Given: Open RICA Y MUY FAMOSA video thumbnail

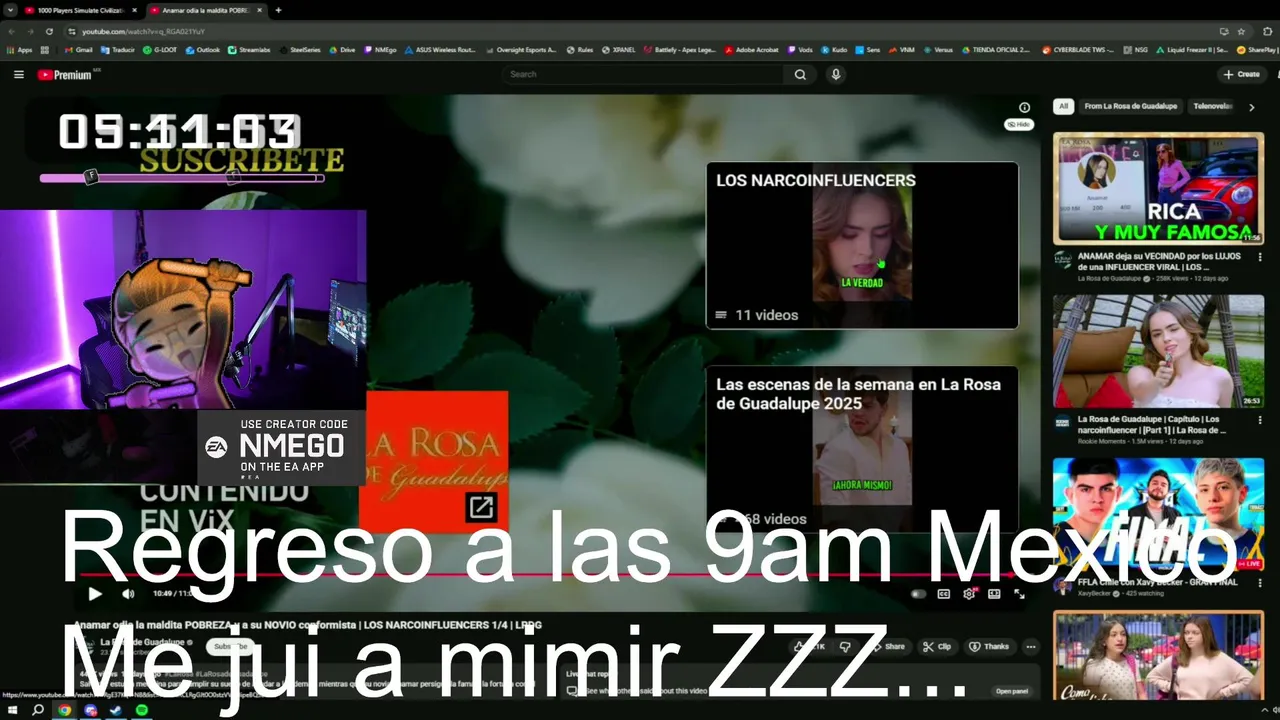Looking at the screenshot, I should pos(1158,188).
